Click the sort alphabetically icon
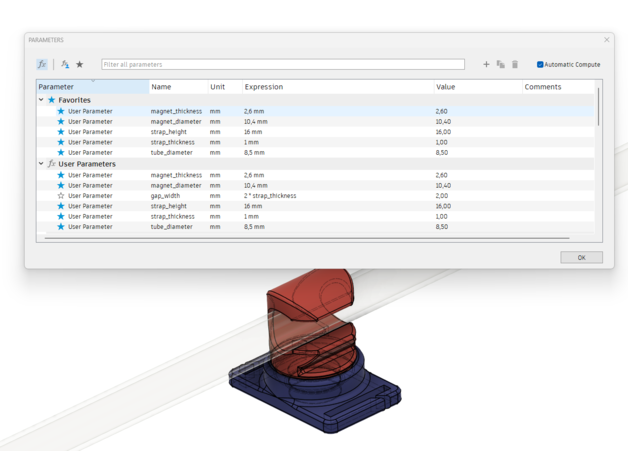The height and width of the screenshot is (472, 628). [x=65, y=65]
